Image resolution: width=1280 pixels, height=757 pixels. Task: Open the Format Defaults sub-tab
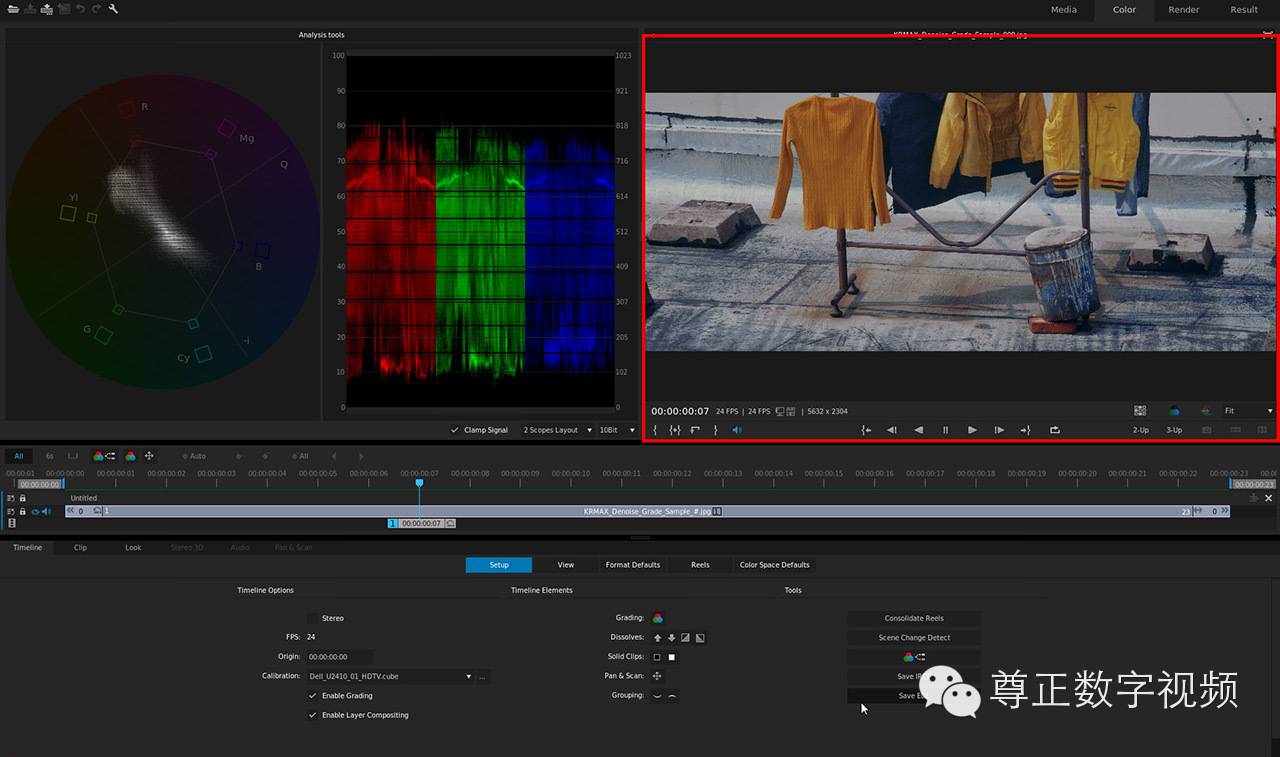(x=633, y=565)
